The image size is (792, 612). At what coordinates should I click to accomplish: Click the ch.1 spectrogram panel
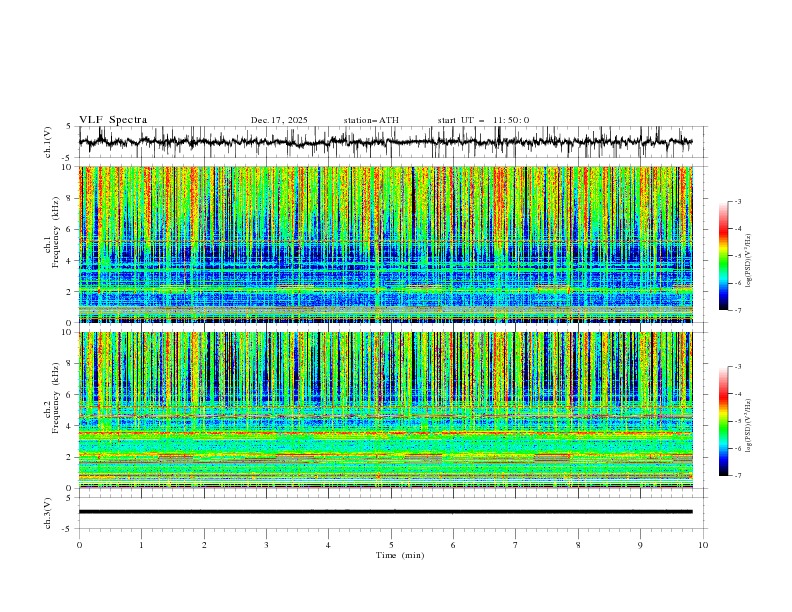(x=390, y=245)
